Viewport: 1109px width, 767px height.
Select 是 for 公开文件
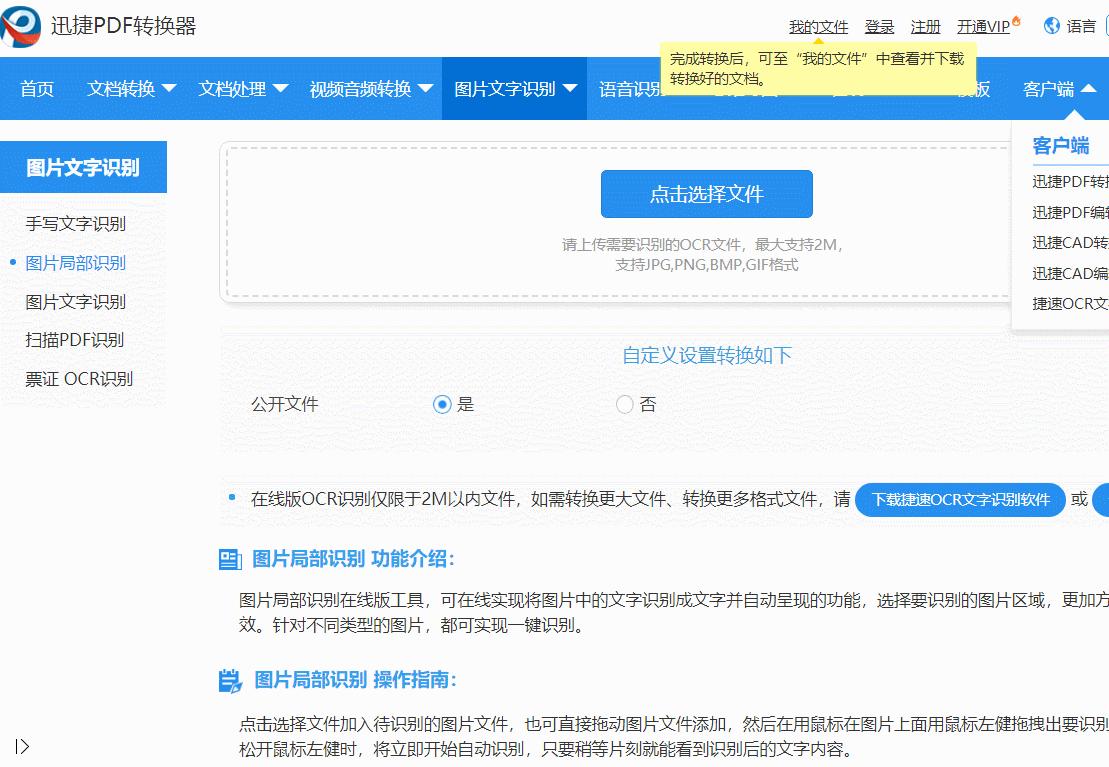pos(441,404)
